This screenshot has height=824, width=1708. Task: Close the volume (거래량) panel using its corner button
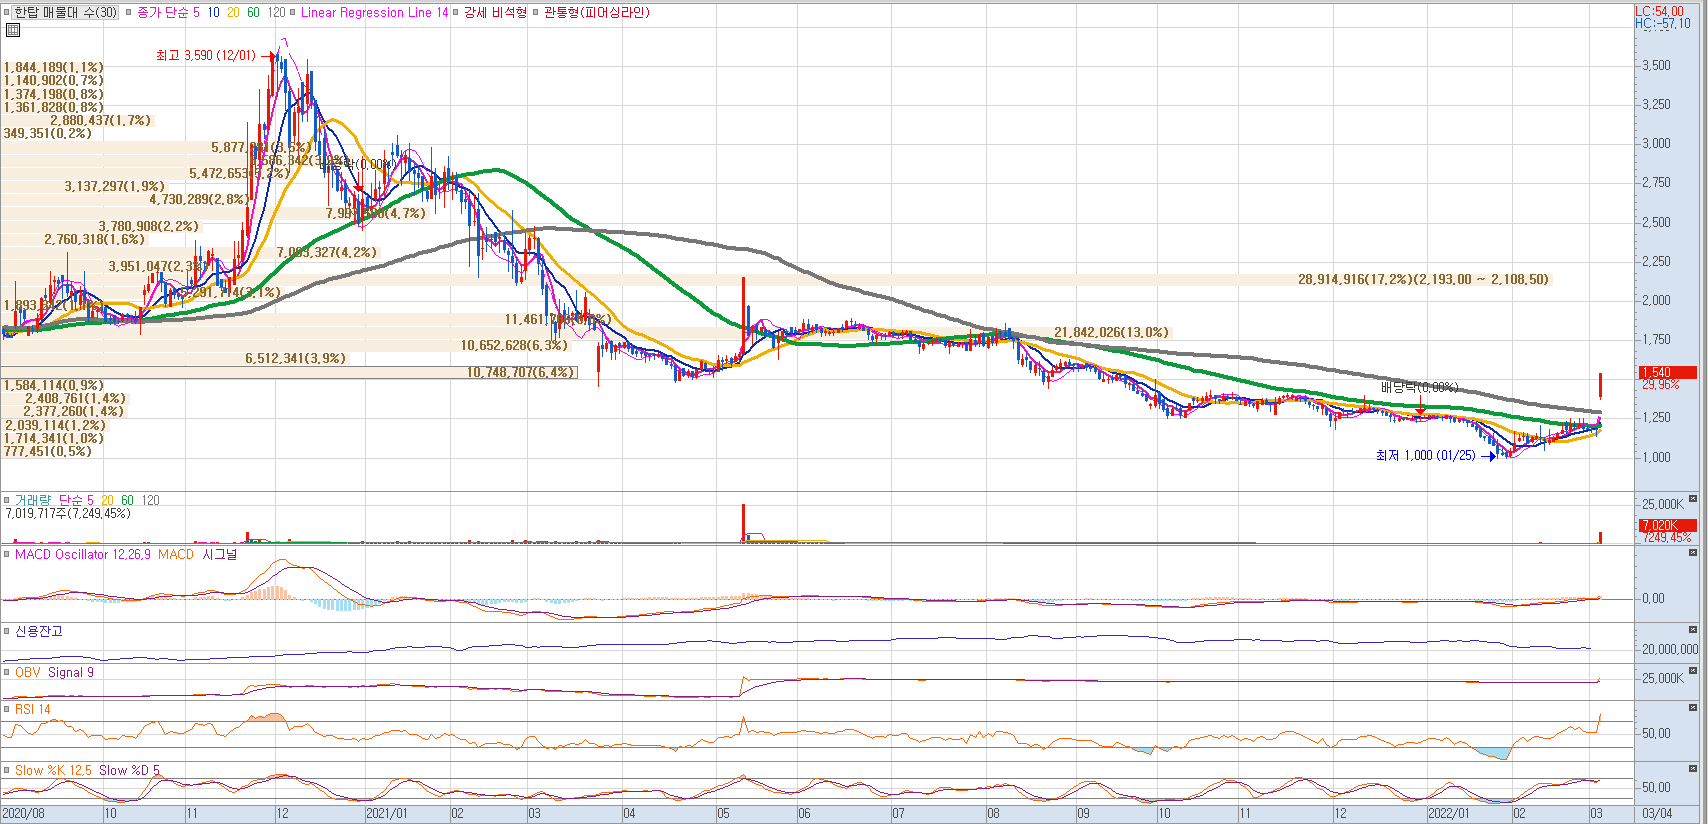tap(1693, 498)
